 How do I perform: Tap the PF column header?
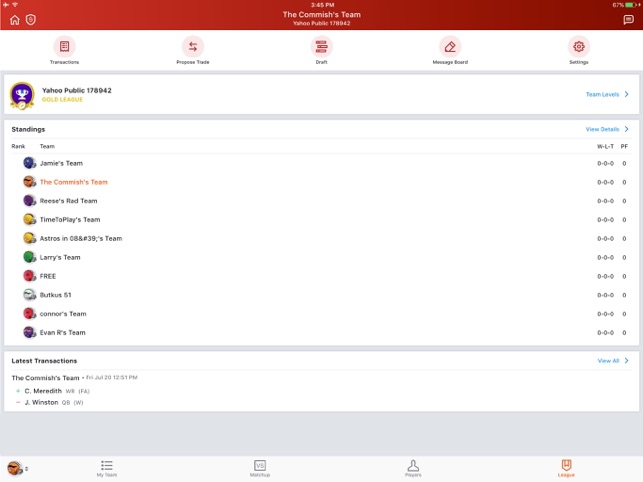point(624,146)
